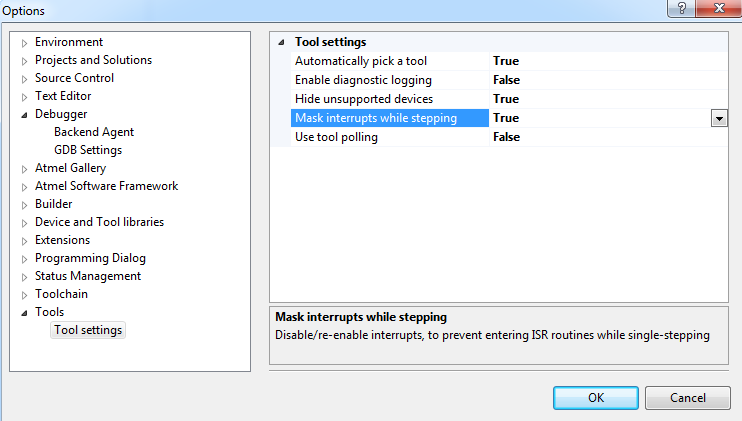Screen dimensions: 742x421
Task: Open the Mask interrupts value dropdown
Action: 719,119
